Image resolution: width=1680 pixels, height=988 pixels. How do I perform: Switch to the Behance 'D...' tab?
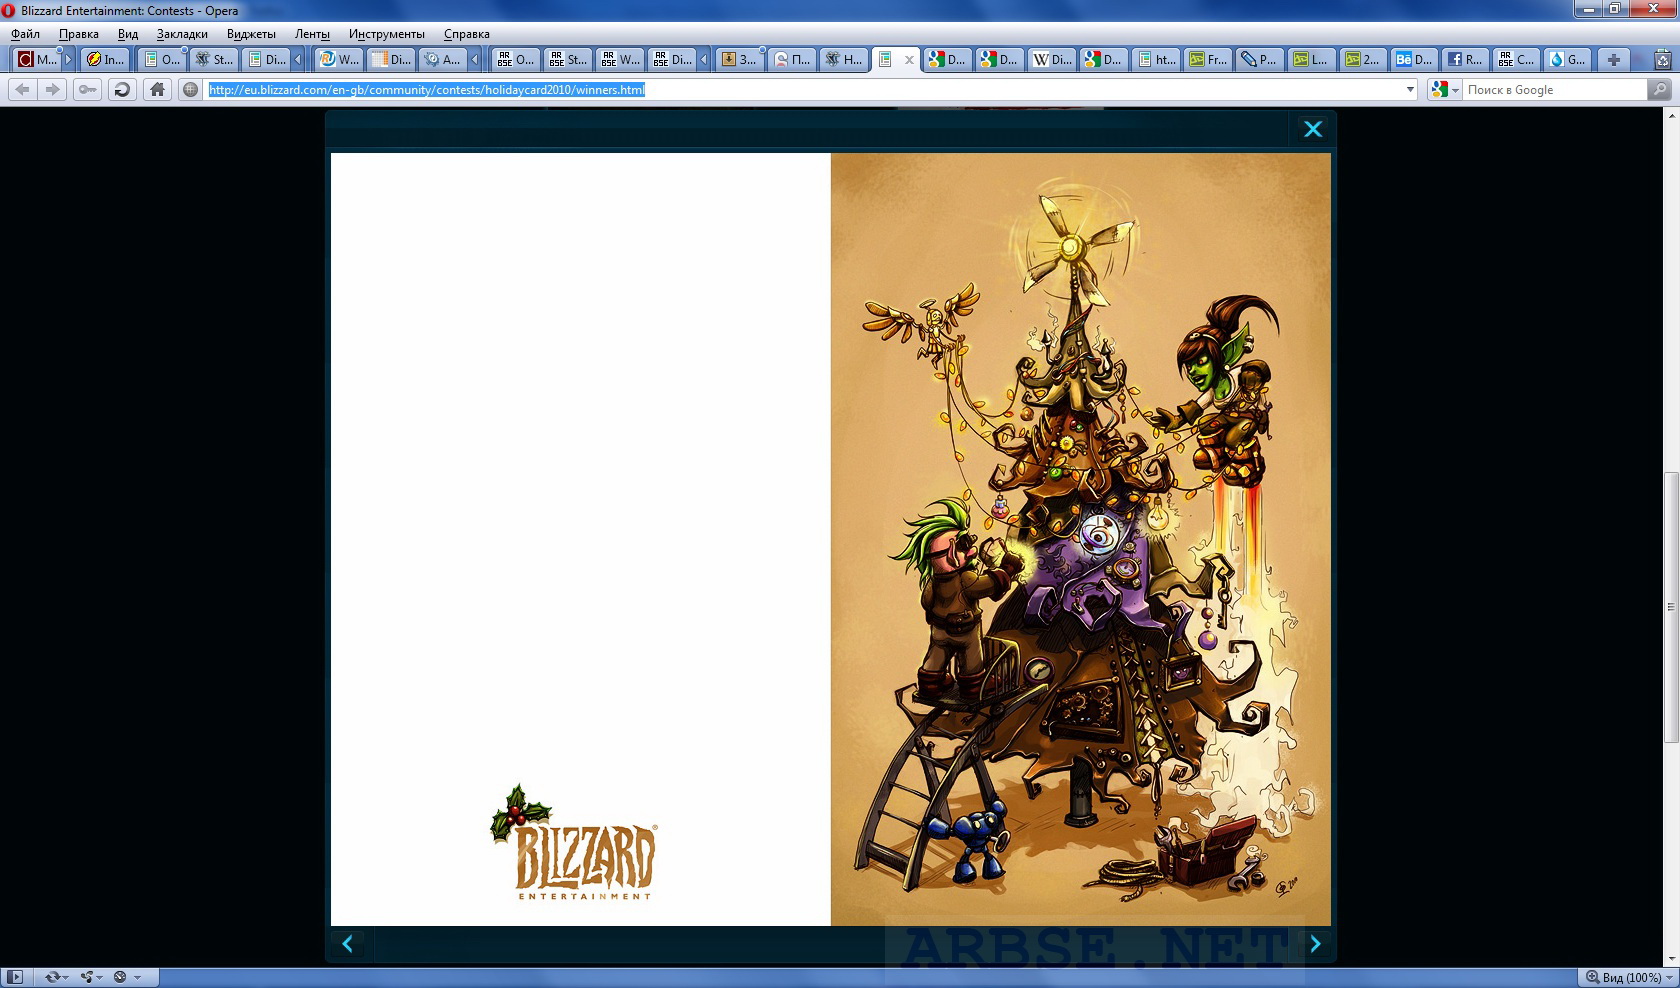1416,60
